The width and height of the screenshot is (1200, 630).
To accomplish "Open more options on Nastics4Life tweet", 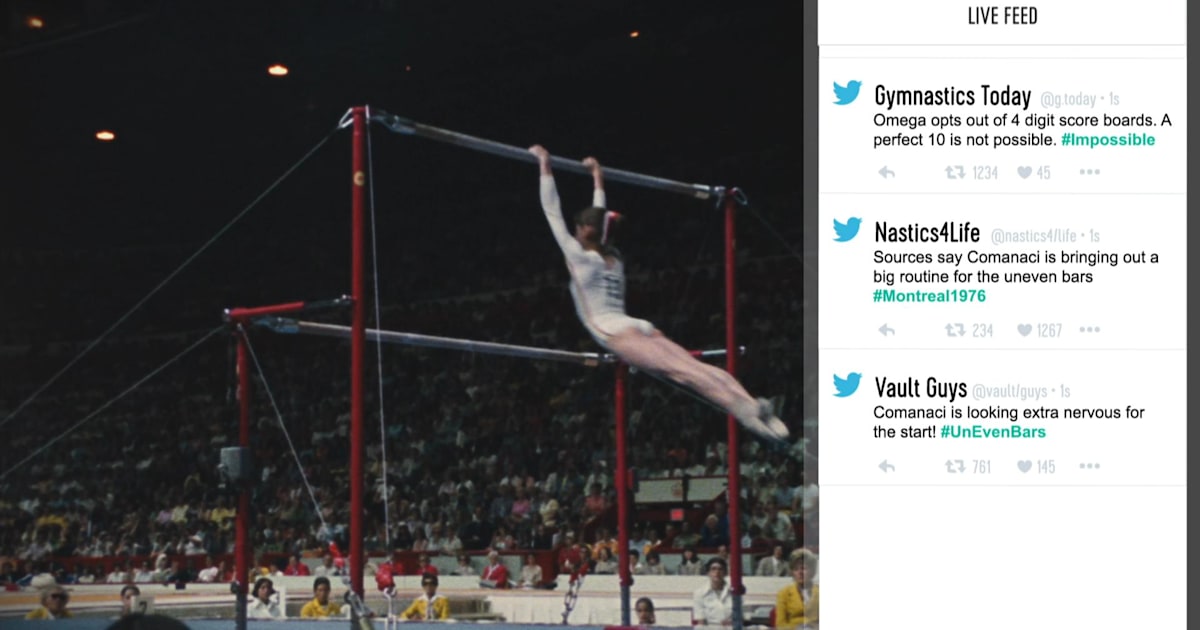I will click(x=1089, y=330).
